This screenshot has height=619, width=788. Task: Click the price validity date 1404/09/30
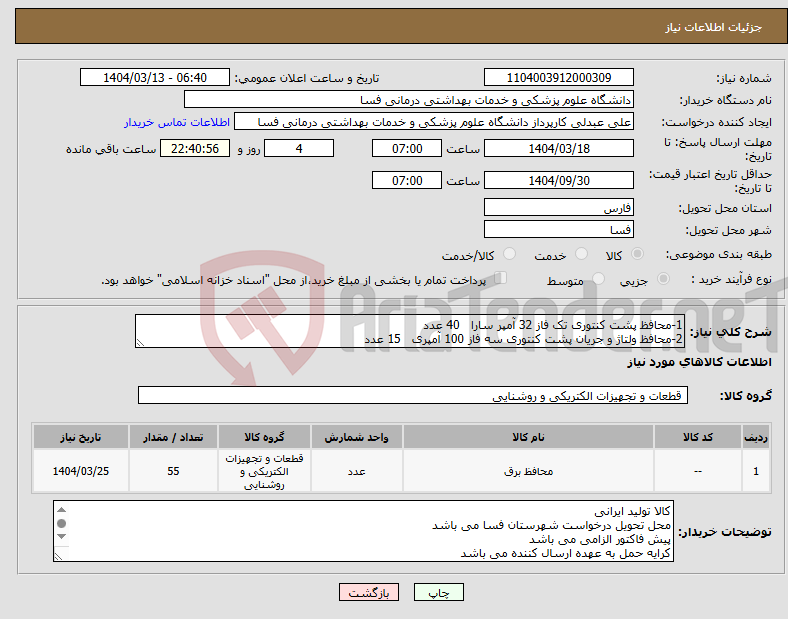(558, 180)
